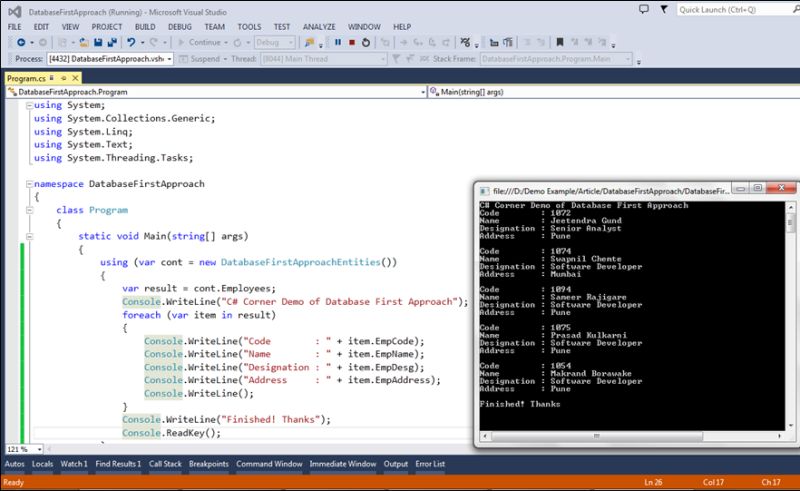Toggle bookmark using the bookmark icon
The width and height of the screenshot is (800, 491).
tap(560, 42)
